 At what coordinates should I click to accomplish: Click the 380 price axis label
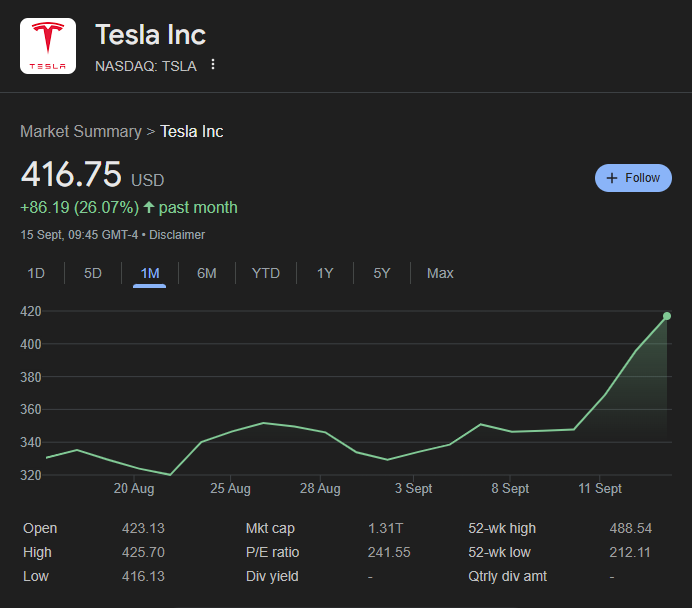click(30, 377)
